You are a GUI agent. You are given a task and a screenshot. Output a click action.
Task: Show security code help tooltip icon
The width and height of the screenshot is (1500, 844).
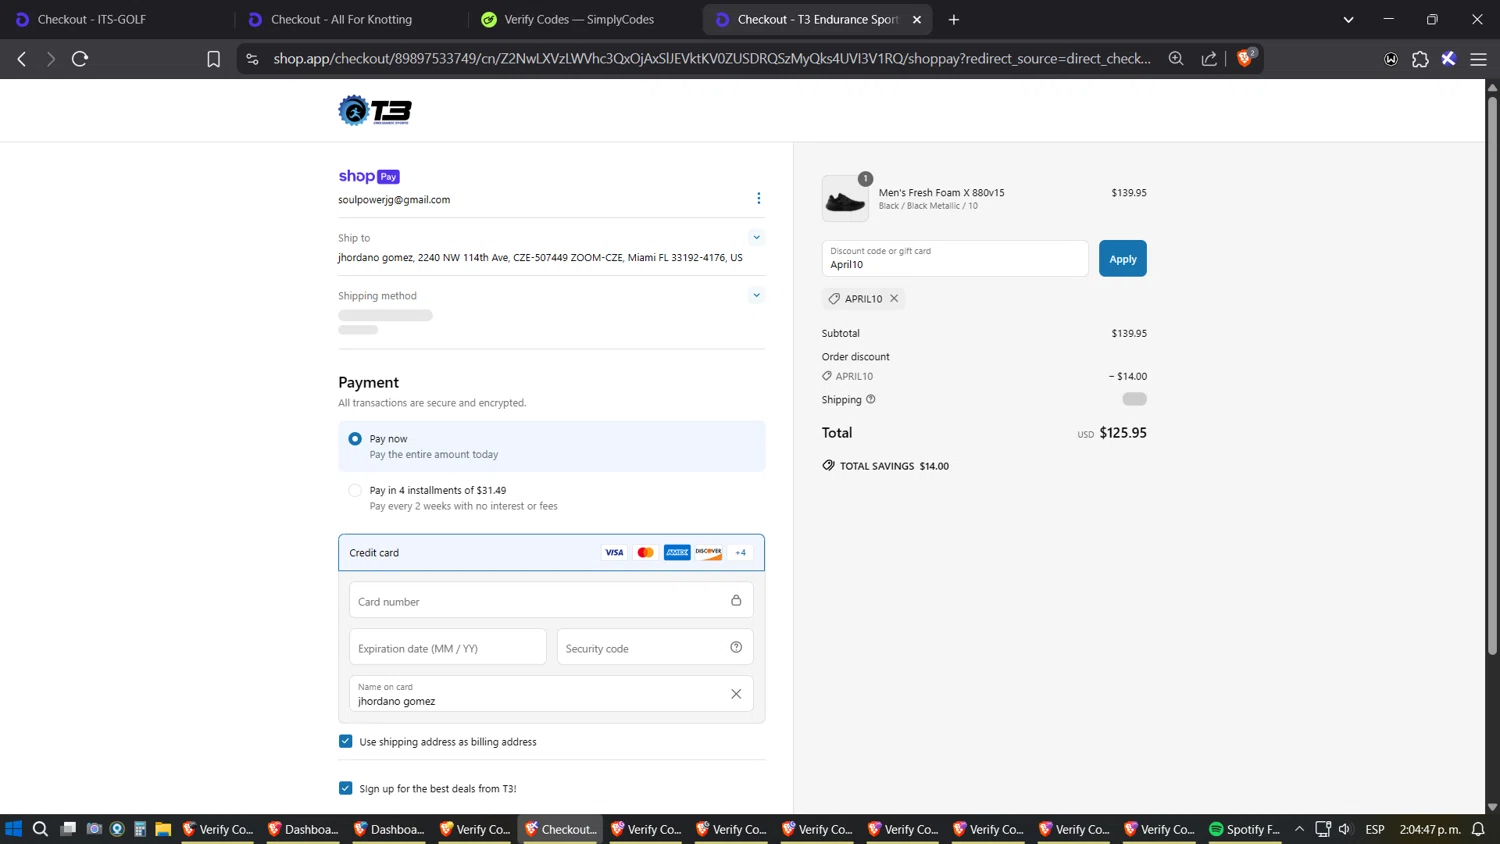[736, 647]
